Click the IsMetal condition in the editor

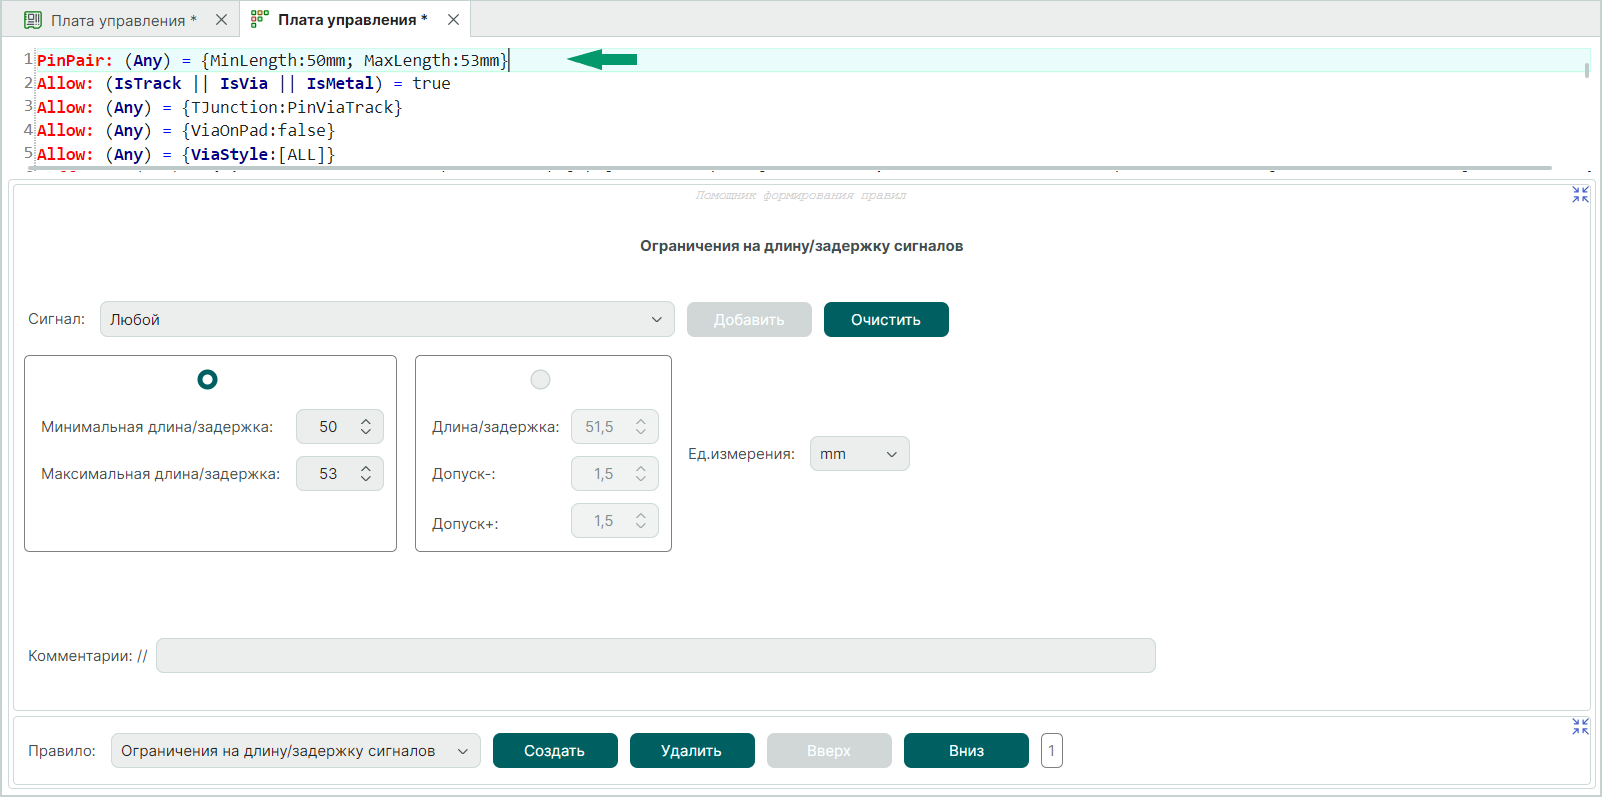340,84
